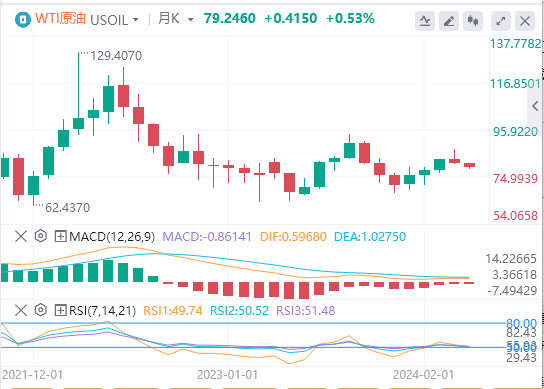This screenshot has width=544, height=389.
Task: Click the WTI crude oil logo icon
Action: click(x=23, y=20)
